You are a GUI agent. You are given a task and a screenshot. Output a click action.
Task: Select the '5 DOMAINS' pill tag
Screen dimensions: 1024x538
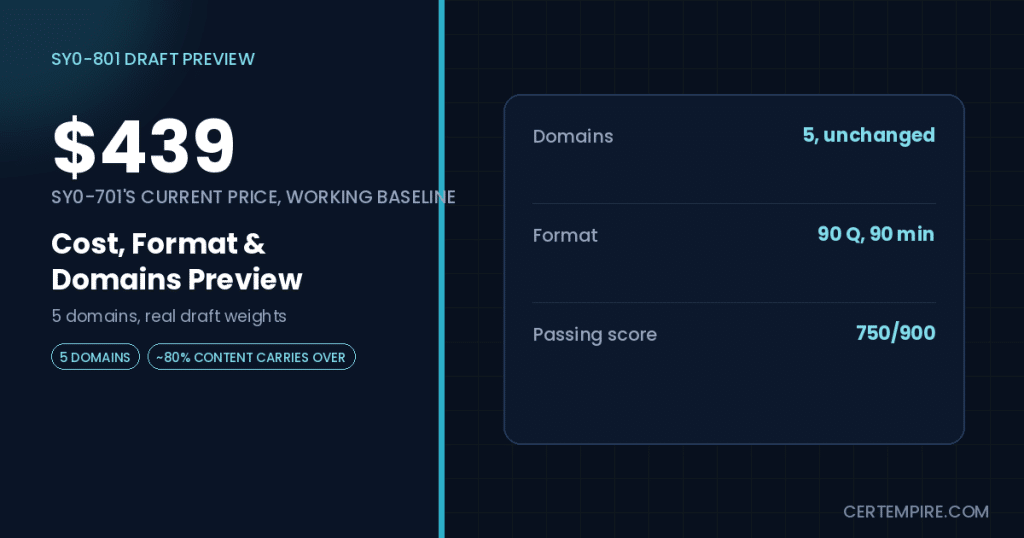point(95,357)
